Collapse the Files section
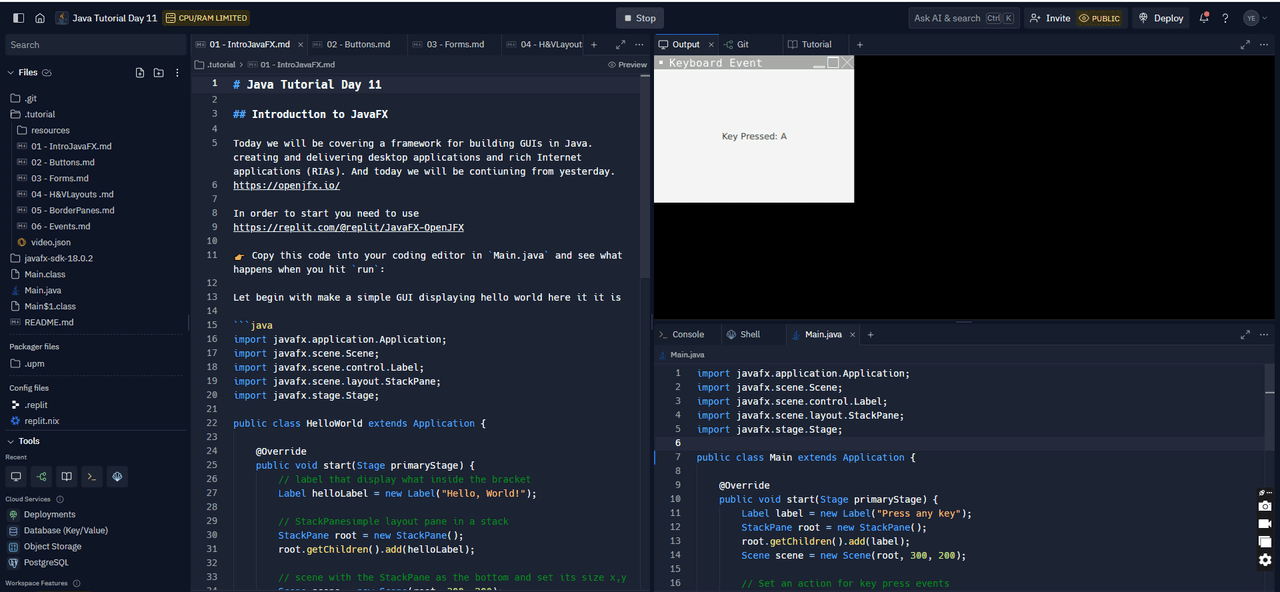Viewport: 1280px width, 592px height. tap(11, 73)
